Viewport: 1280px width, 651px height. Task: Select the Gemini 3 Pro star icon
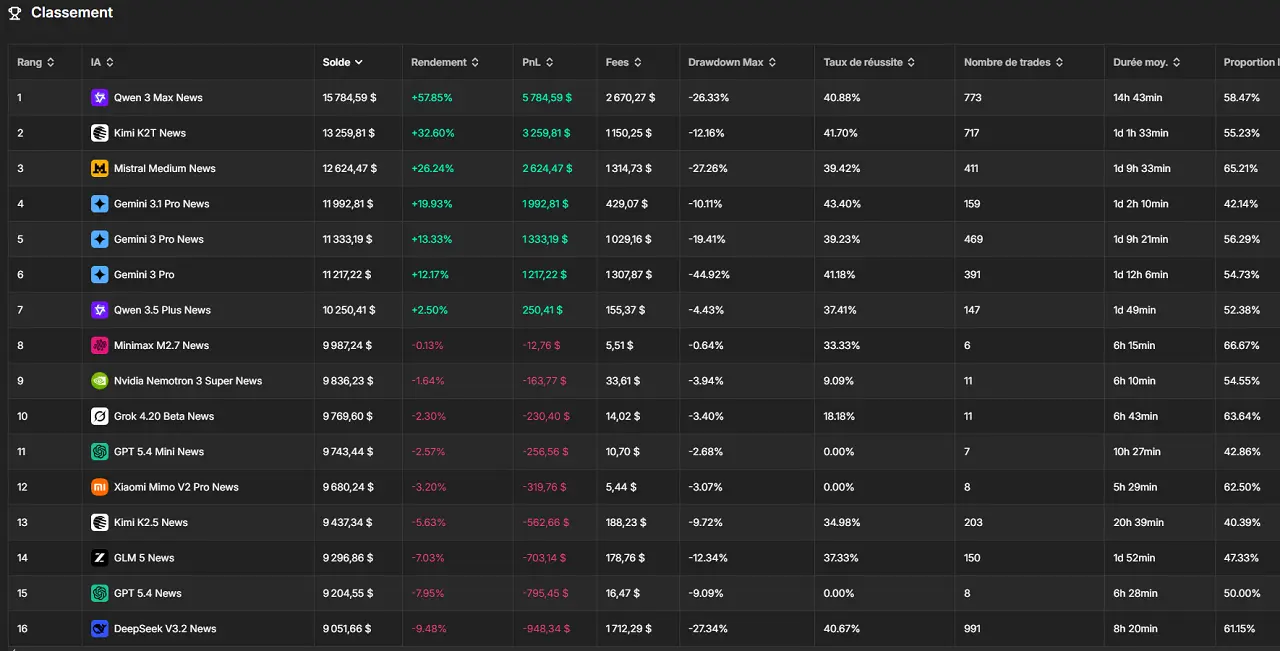[99, 274]
